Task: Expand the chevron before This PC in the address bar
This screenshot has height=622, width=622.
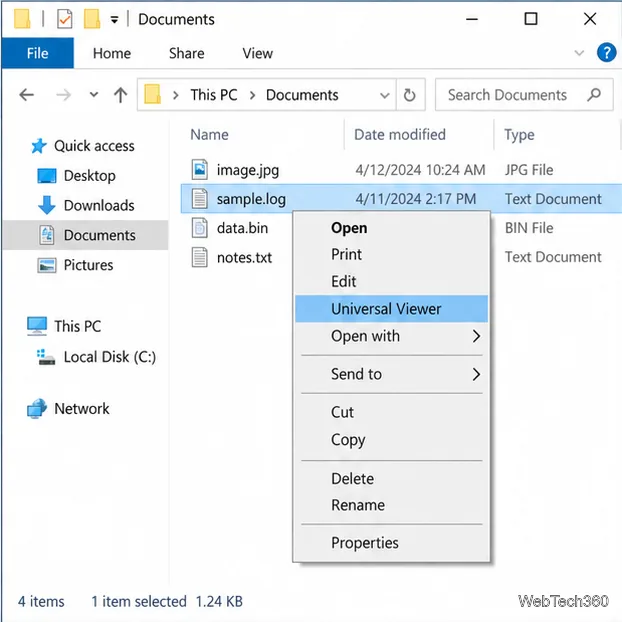Action: 176,95
